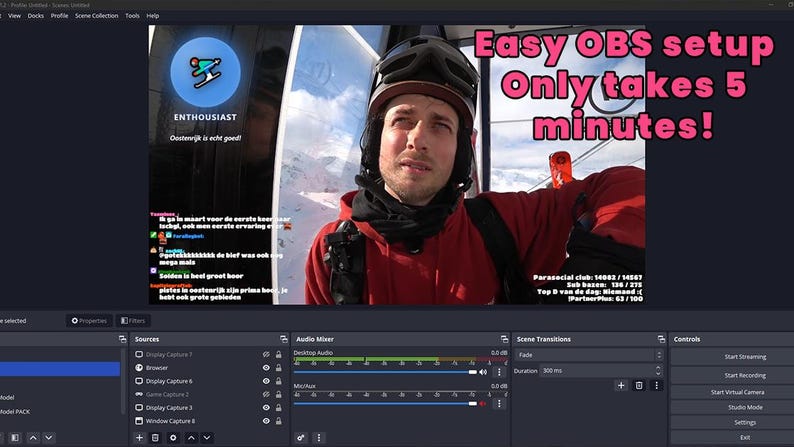Move selected source up
Viewport: 794px width, 447px height.
click(x=191, y=437)
